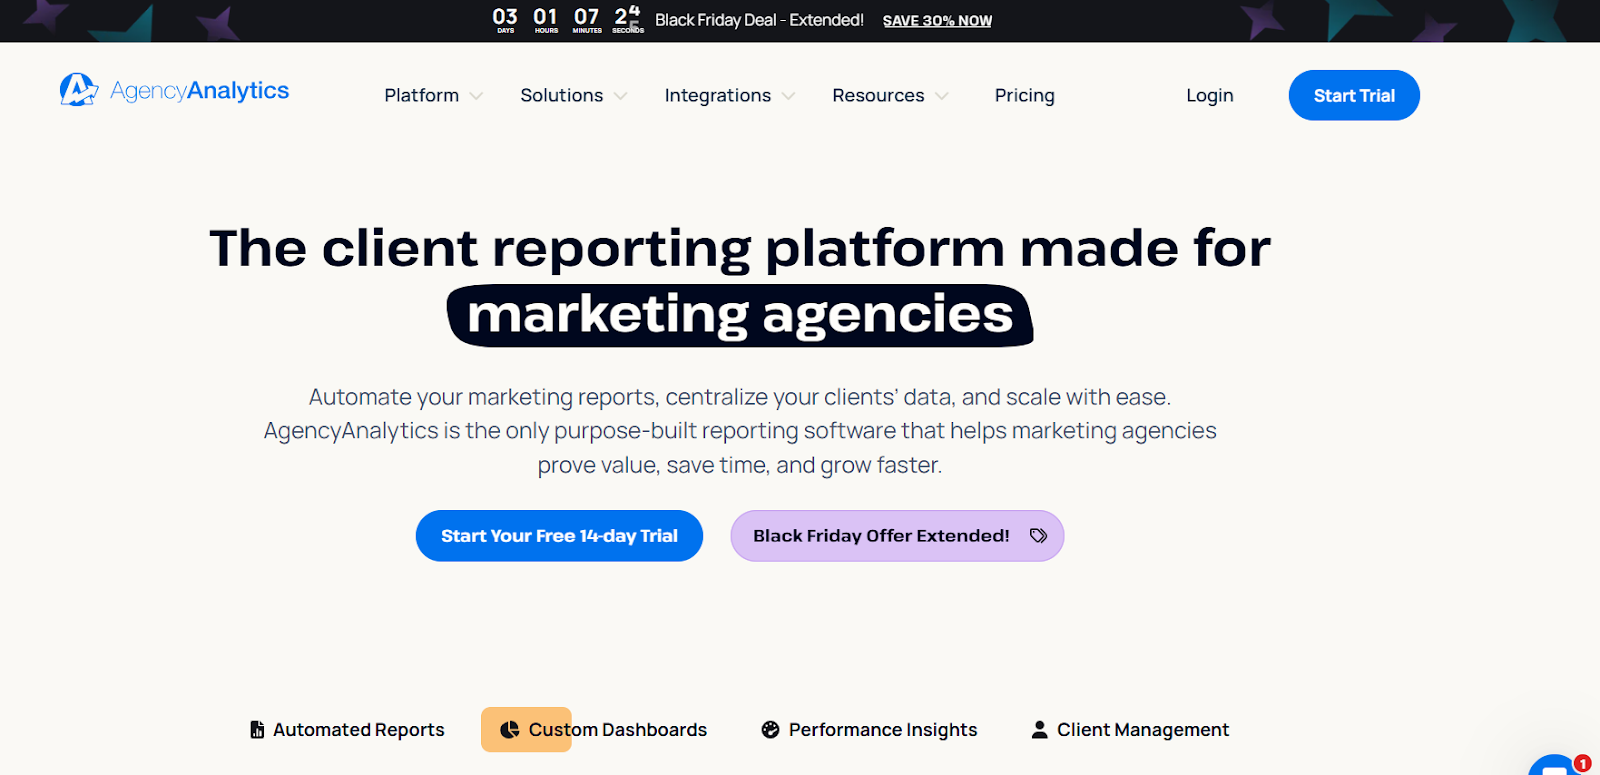Screen dimensions: 1600x775
Task: Select the Performance Insights tab
Action: pos(869,730)
